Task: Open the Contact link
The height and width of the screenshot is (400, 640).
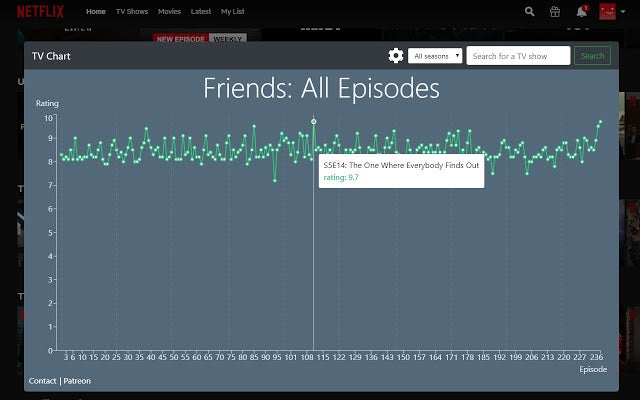Action: pyautogui.click(x=42, y=381)
